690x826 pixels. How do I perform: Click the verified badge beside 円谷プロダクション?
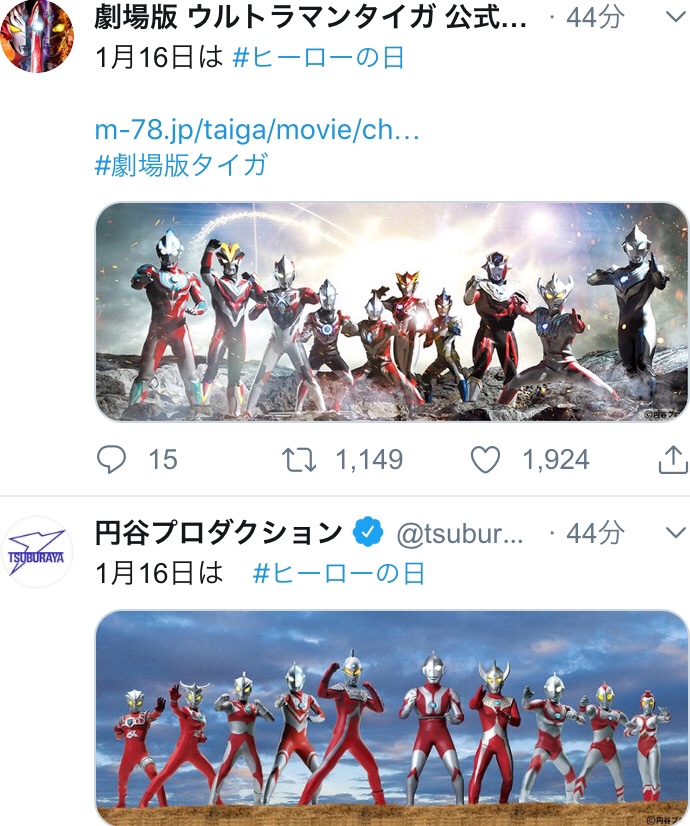click(368, 533)
